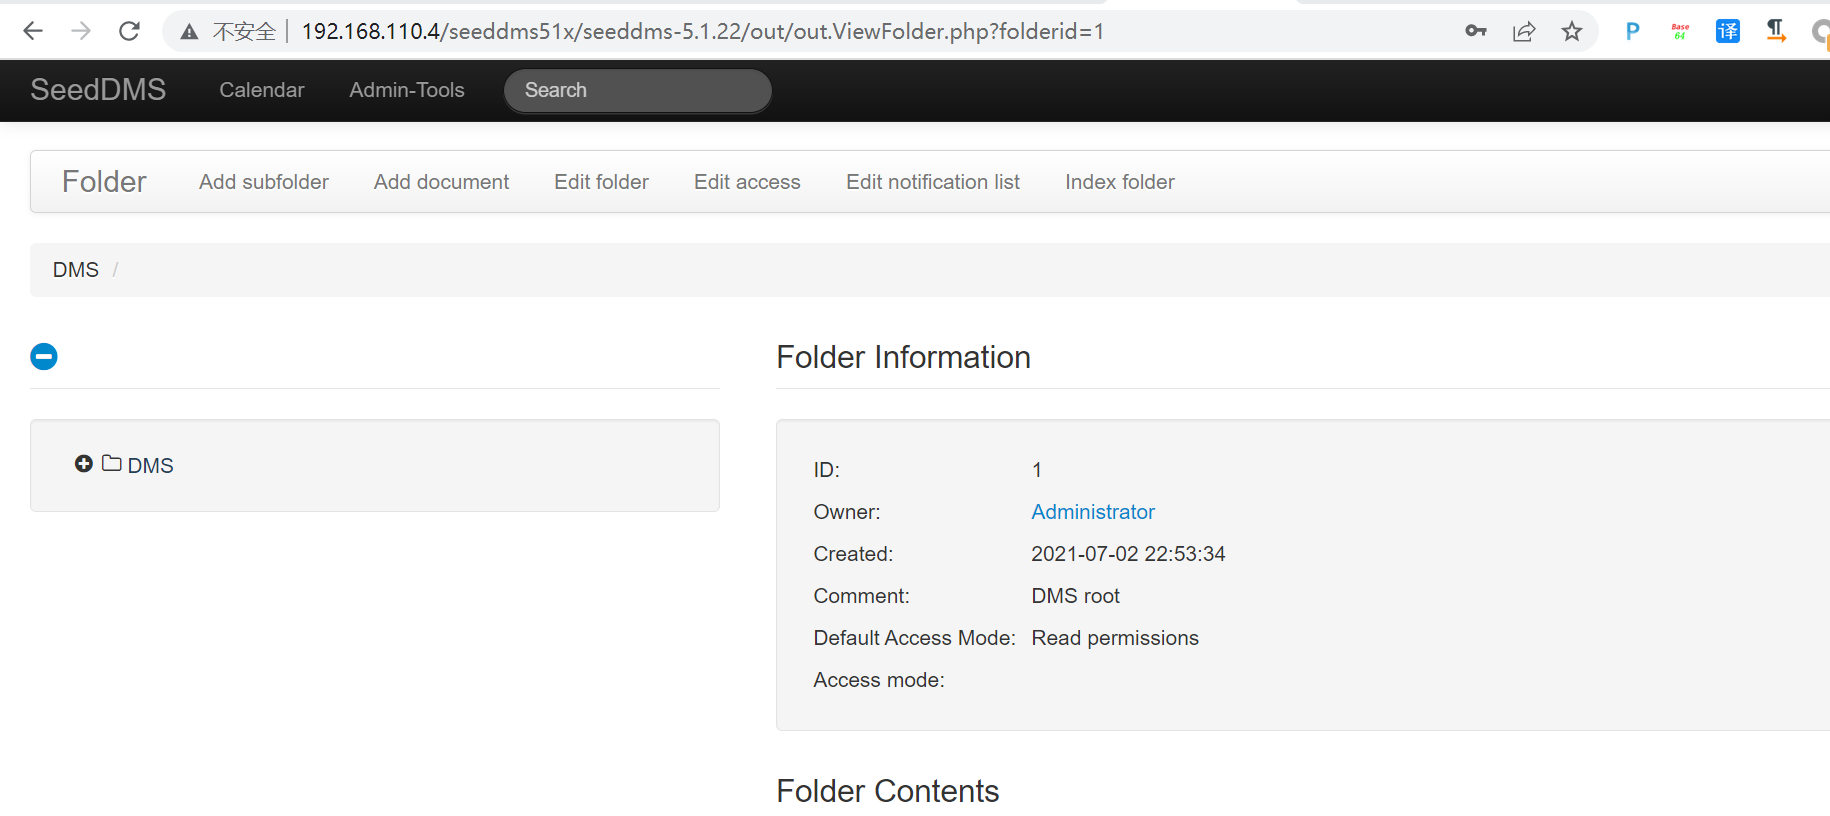The width and height of the screenshot is (1830, 816).
Task: Click the 'Created:' label
Action: (853, 554)
